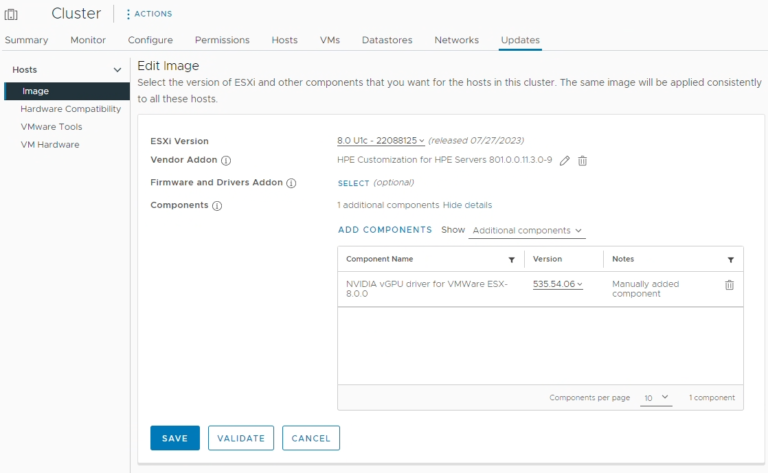768x473 pixels.
Task: Click the info icon next to Vendor Addon
Action: pyautogui.click(x=226, y=160)
